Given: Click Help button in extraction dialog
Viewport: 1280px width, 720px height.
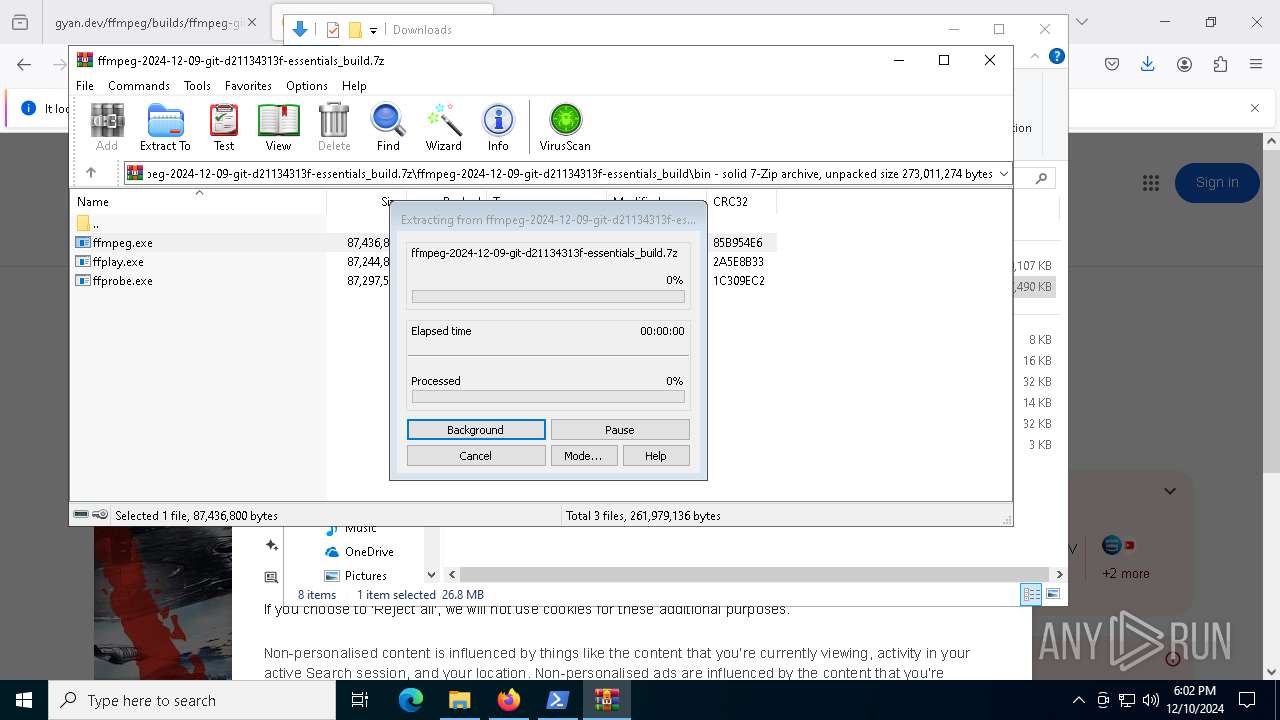Looking at the screenshot, I should (656, 456).
